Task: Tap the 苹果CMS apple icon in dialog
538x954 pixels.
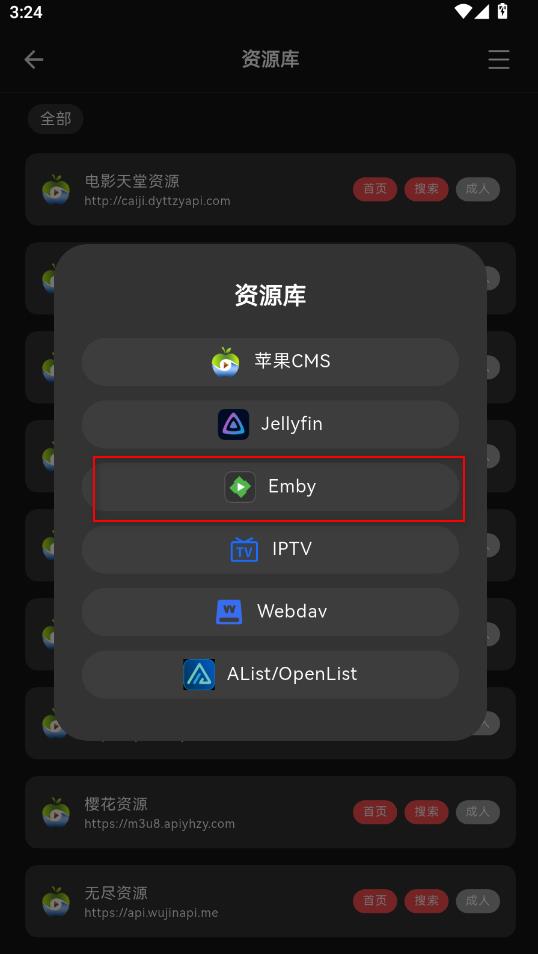Action: [x=225, y=361]
